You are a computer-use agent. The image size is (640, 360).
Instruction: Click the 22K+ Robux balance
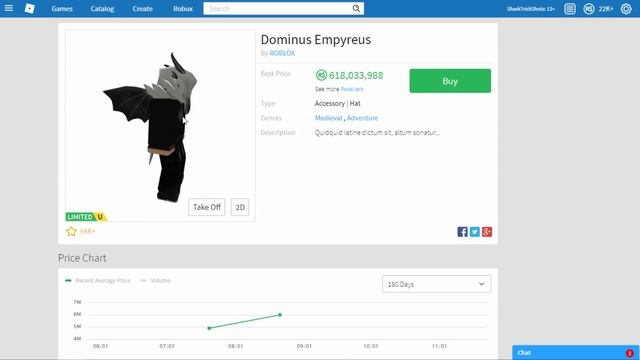[x=606, y=9]
